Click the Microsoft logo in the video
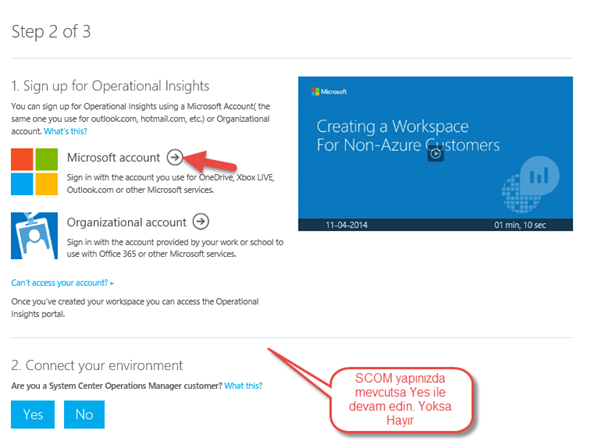The width and height of the screenshot is (605, 445). pos(329,91)
